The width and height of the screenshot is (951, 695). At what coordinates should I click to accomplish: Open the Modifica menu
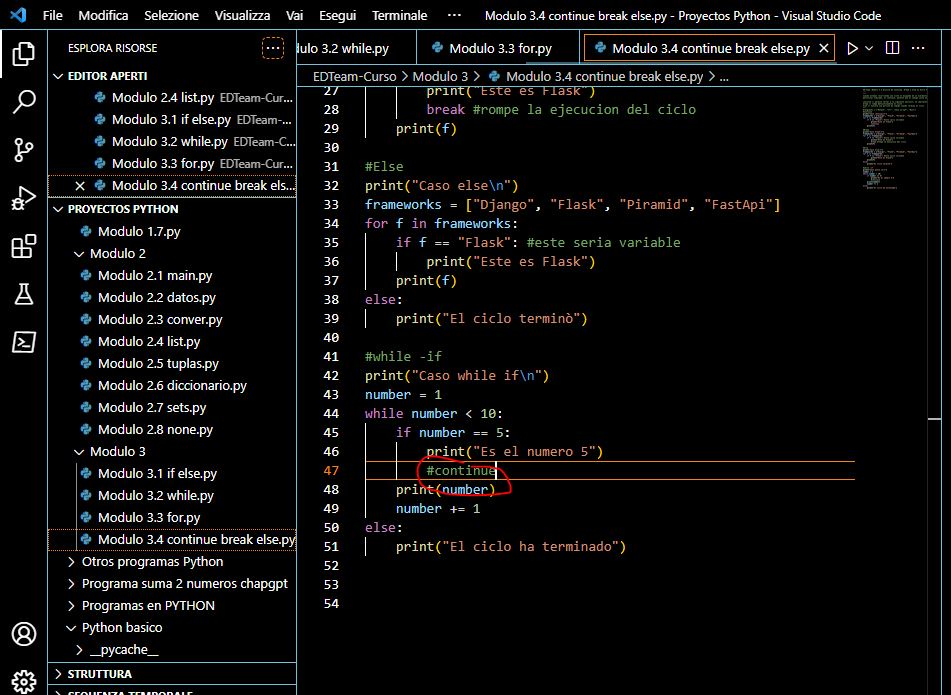103,15
